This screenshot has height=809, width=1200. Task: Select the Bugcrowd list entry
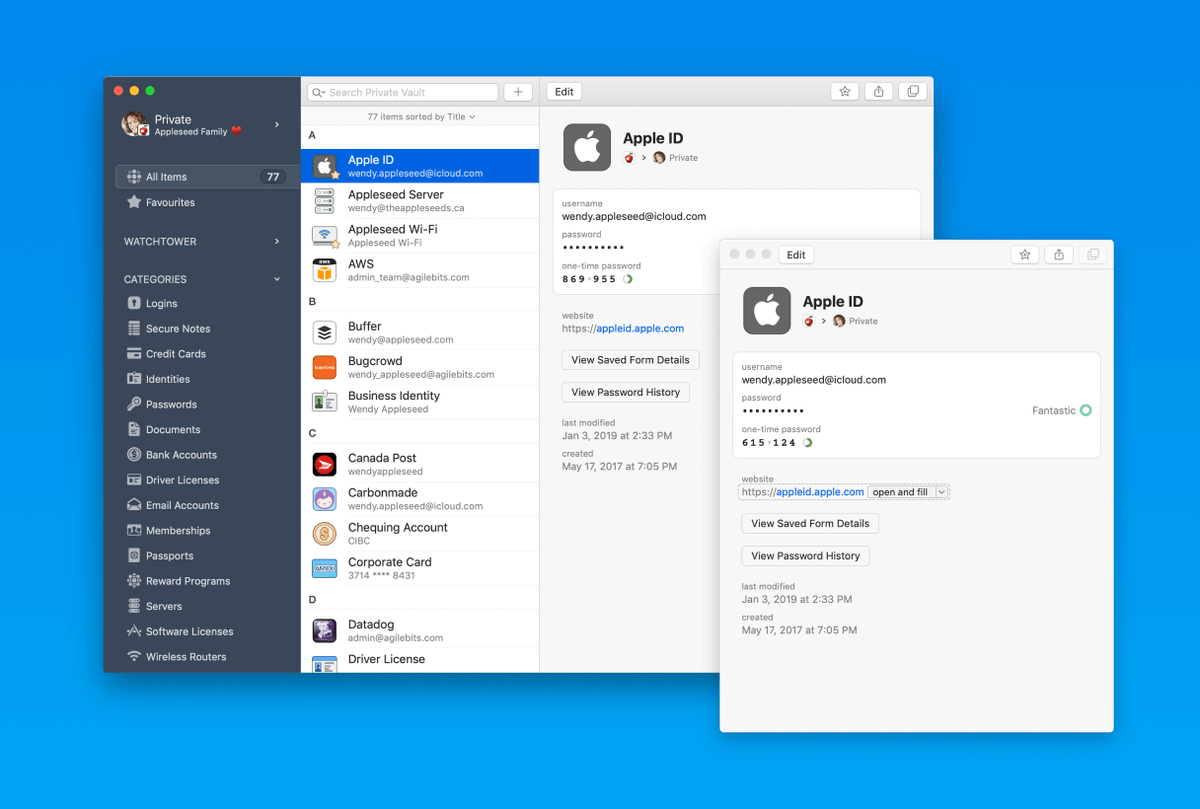pos(420,367)
